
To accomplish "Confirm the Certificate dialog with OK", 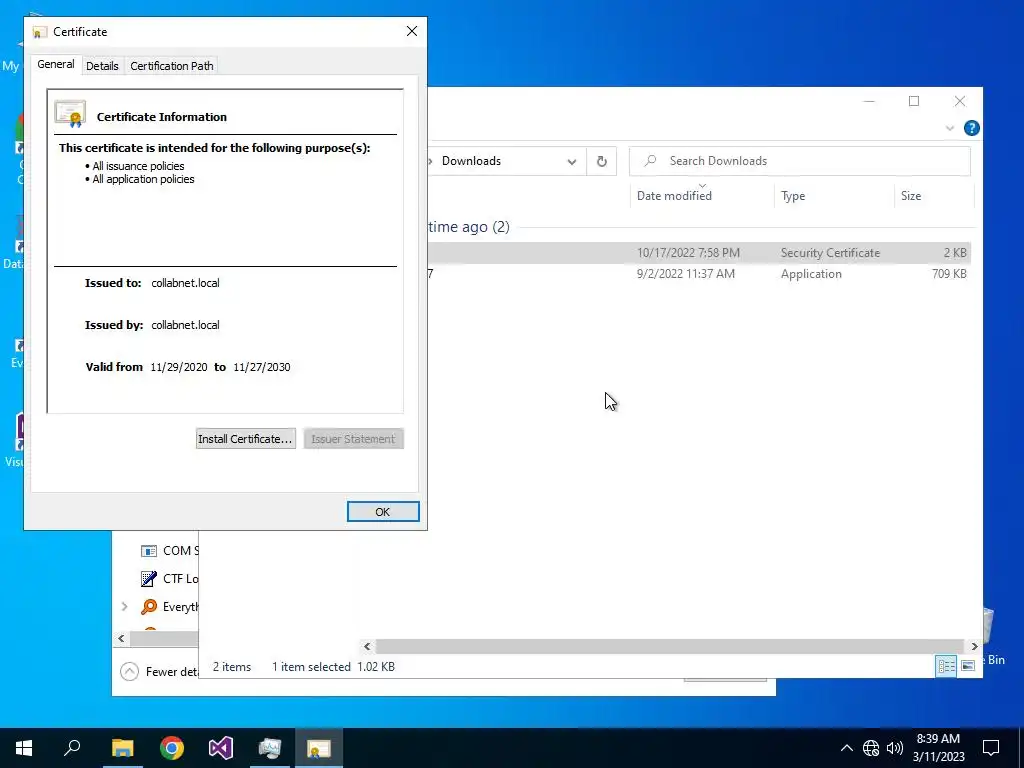I will pyautogui.click(x=383, y=512).
